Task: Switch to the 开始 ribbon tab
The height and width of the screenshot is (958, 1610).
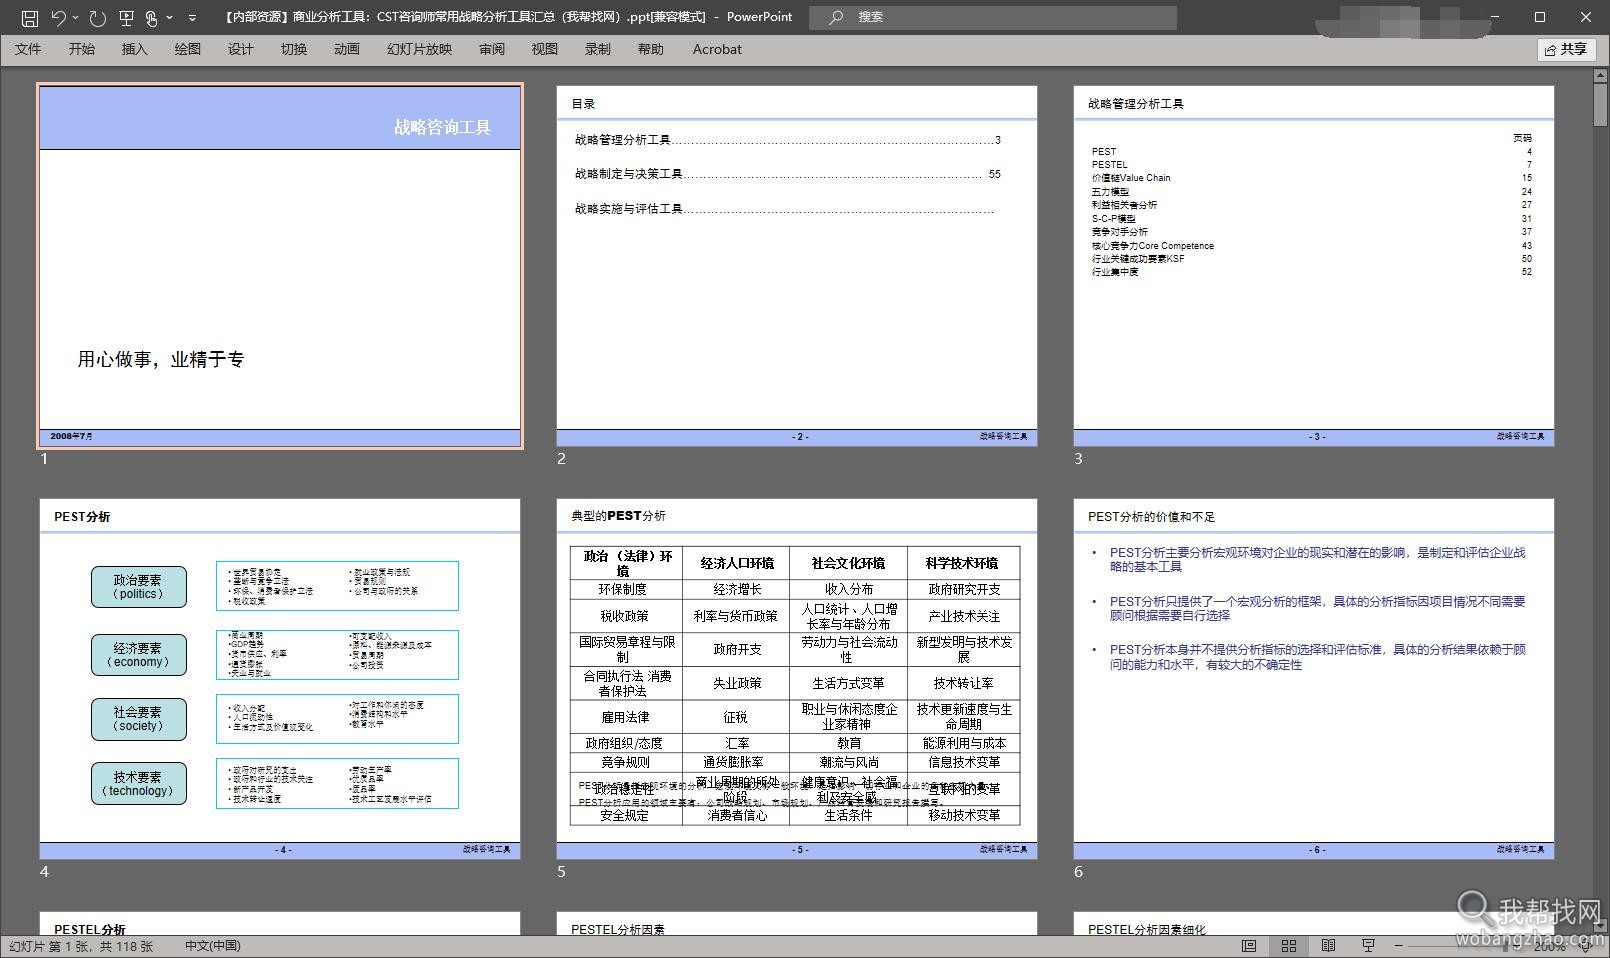Action: pyautogui.click(x=81, y=49)
